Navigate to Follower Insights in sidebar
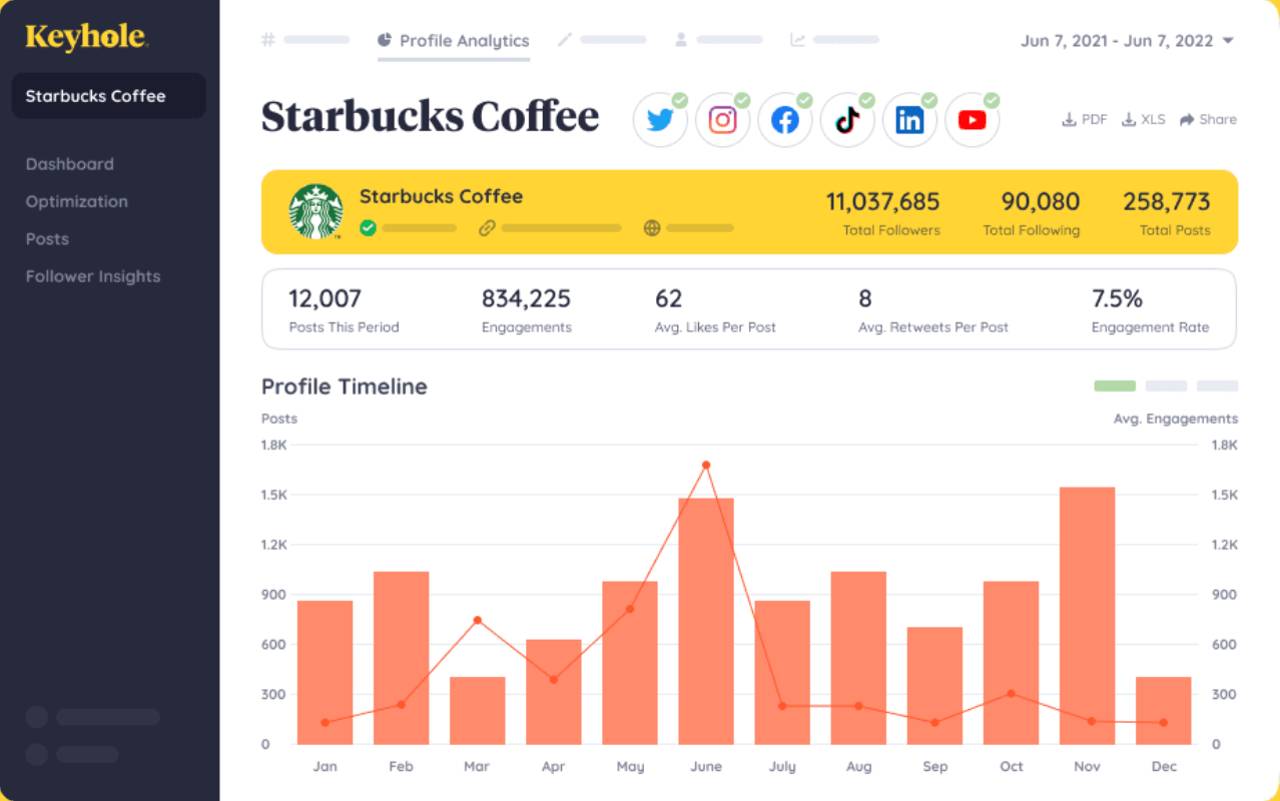 click(92, 276)
